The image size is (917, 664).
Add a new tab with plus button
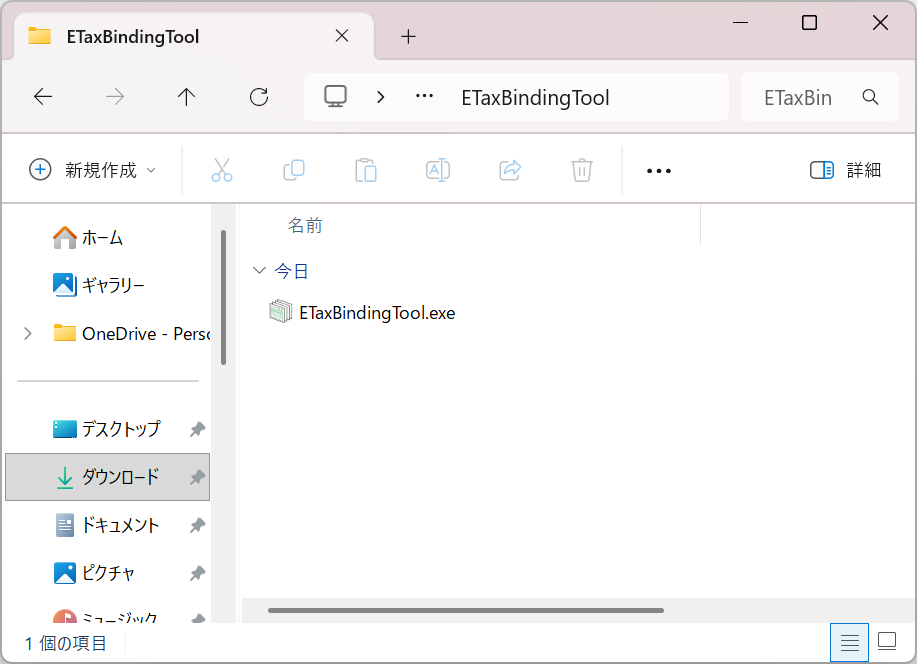tap(408, 37)
